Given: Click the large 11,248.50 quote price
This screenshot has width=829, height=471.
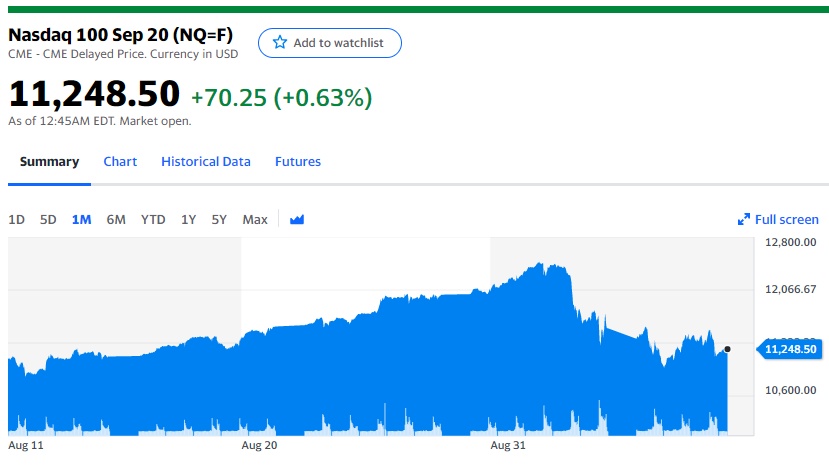Looking at the screenshot, I should click(x=94, y=94).
